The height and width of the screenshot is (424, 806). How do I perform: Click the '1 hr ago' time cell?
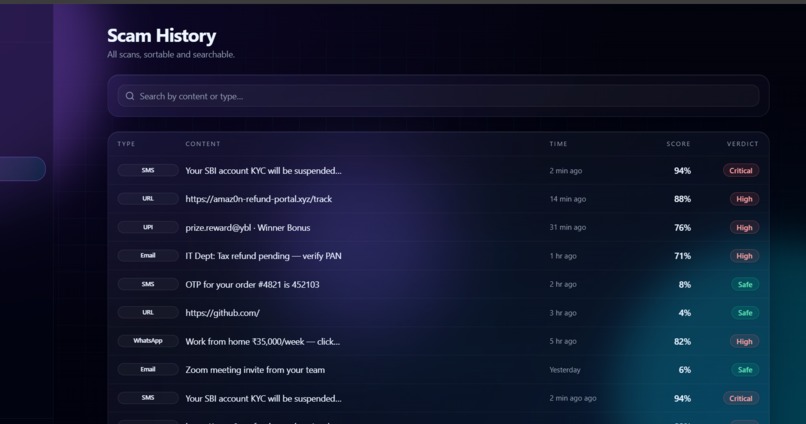click(563, 256)
